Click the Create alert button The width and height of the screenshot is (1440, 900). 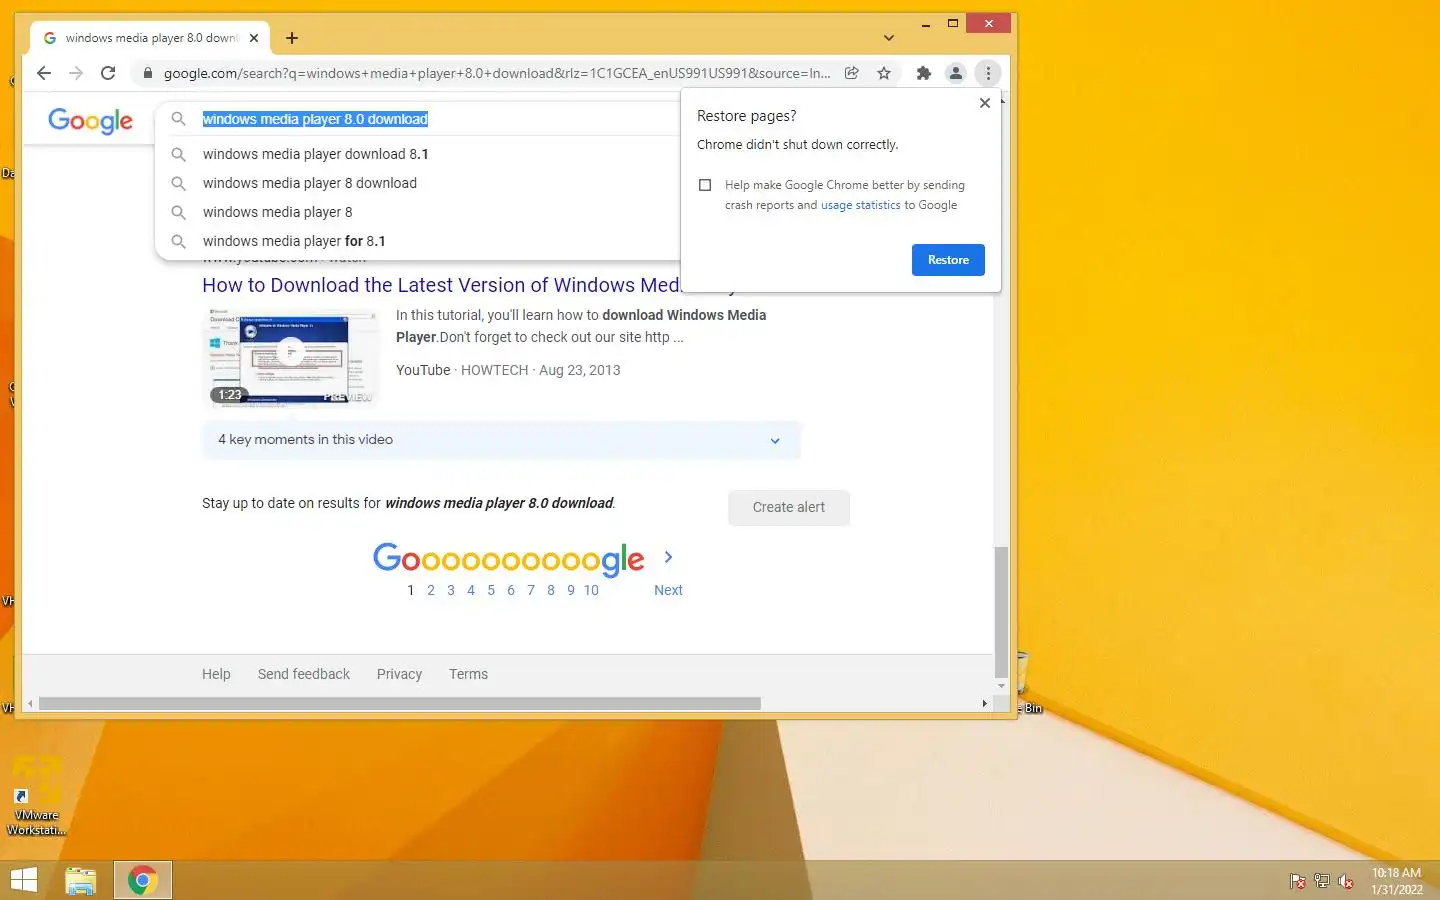(x=789, y=507)
